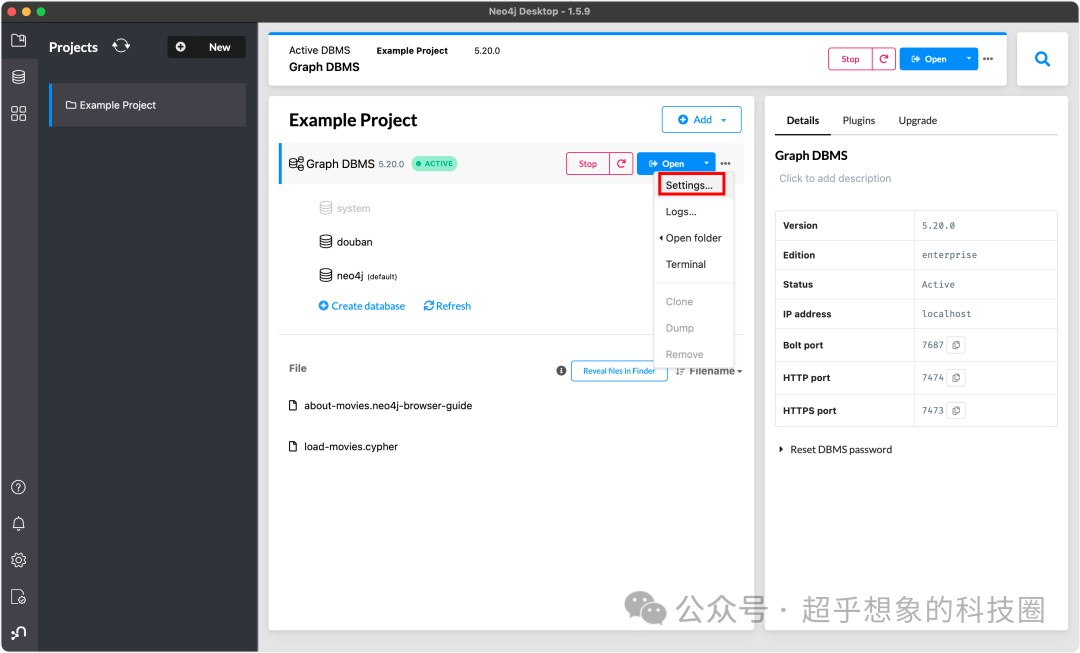The image size is (1080, 653).
Task: Click the file info circle icon
Action: [x=561, y=371]
